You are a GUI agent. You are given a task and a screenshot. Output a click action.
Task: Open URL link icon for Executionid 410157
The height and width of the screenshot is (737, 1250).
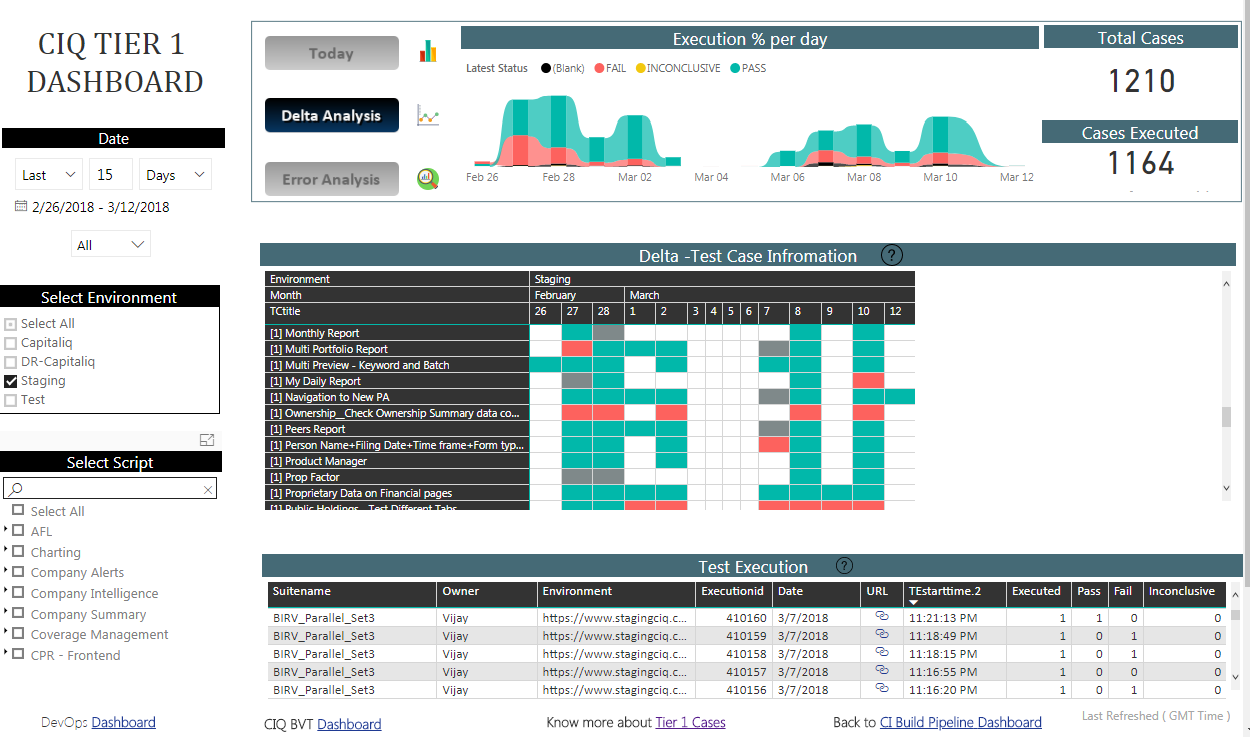[882, 671]
